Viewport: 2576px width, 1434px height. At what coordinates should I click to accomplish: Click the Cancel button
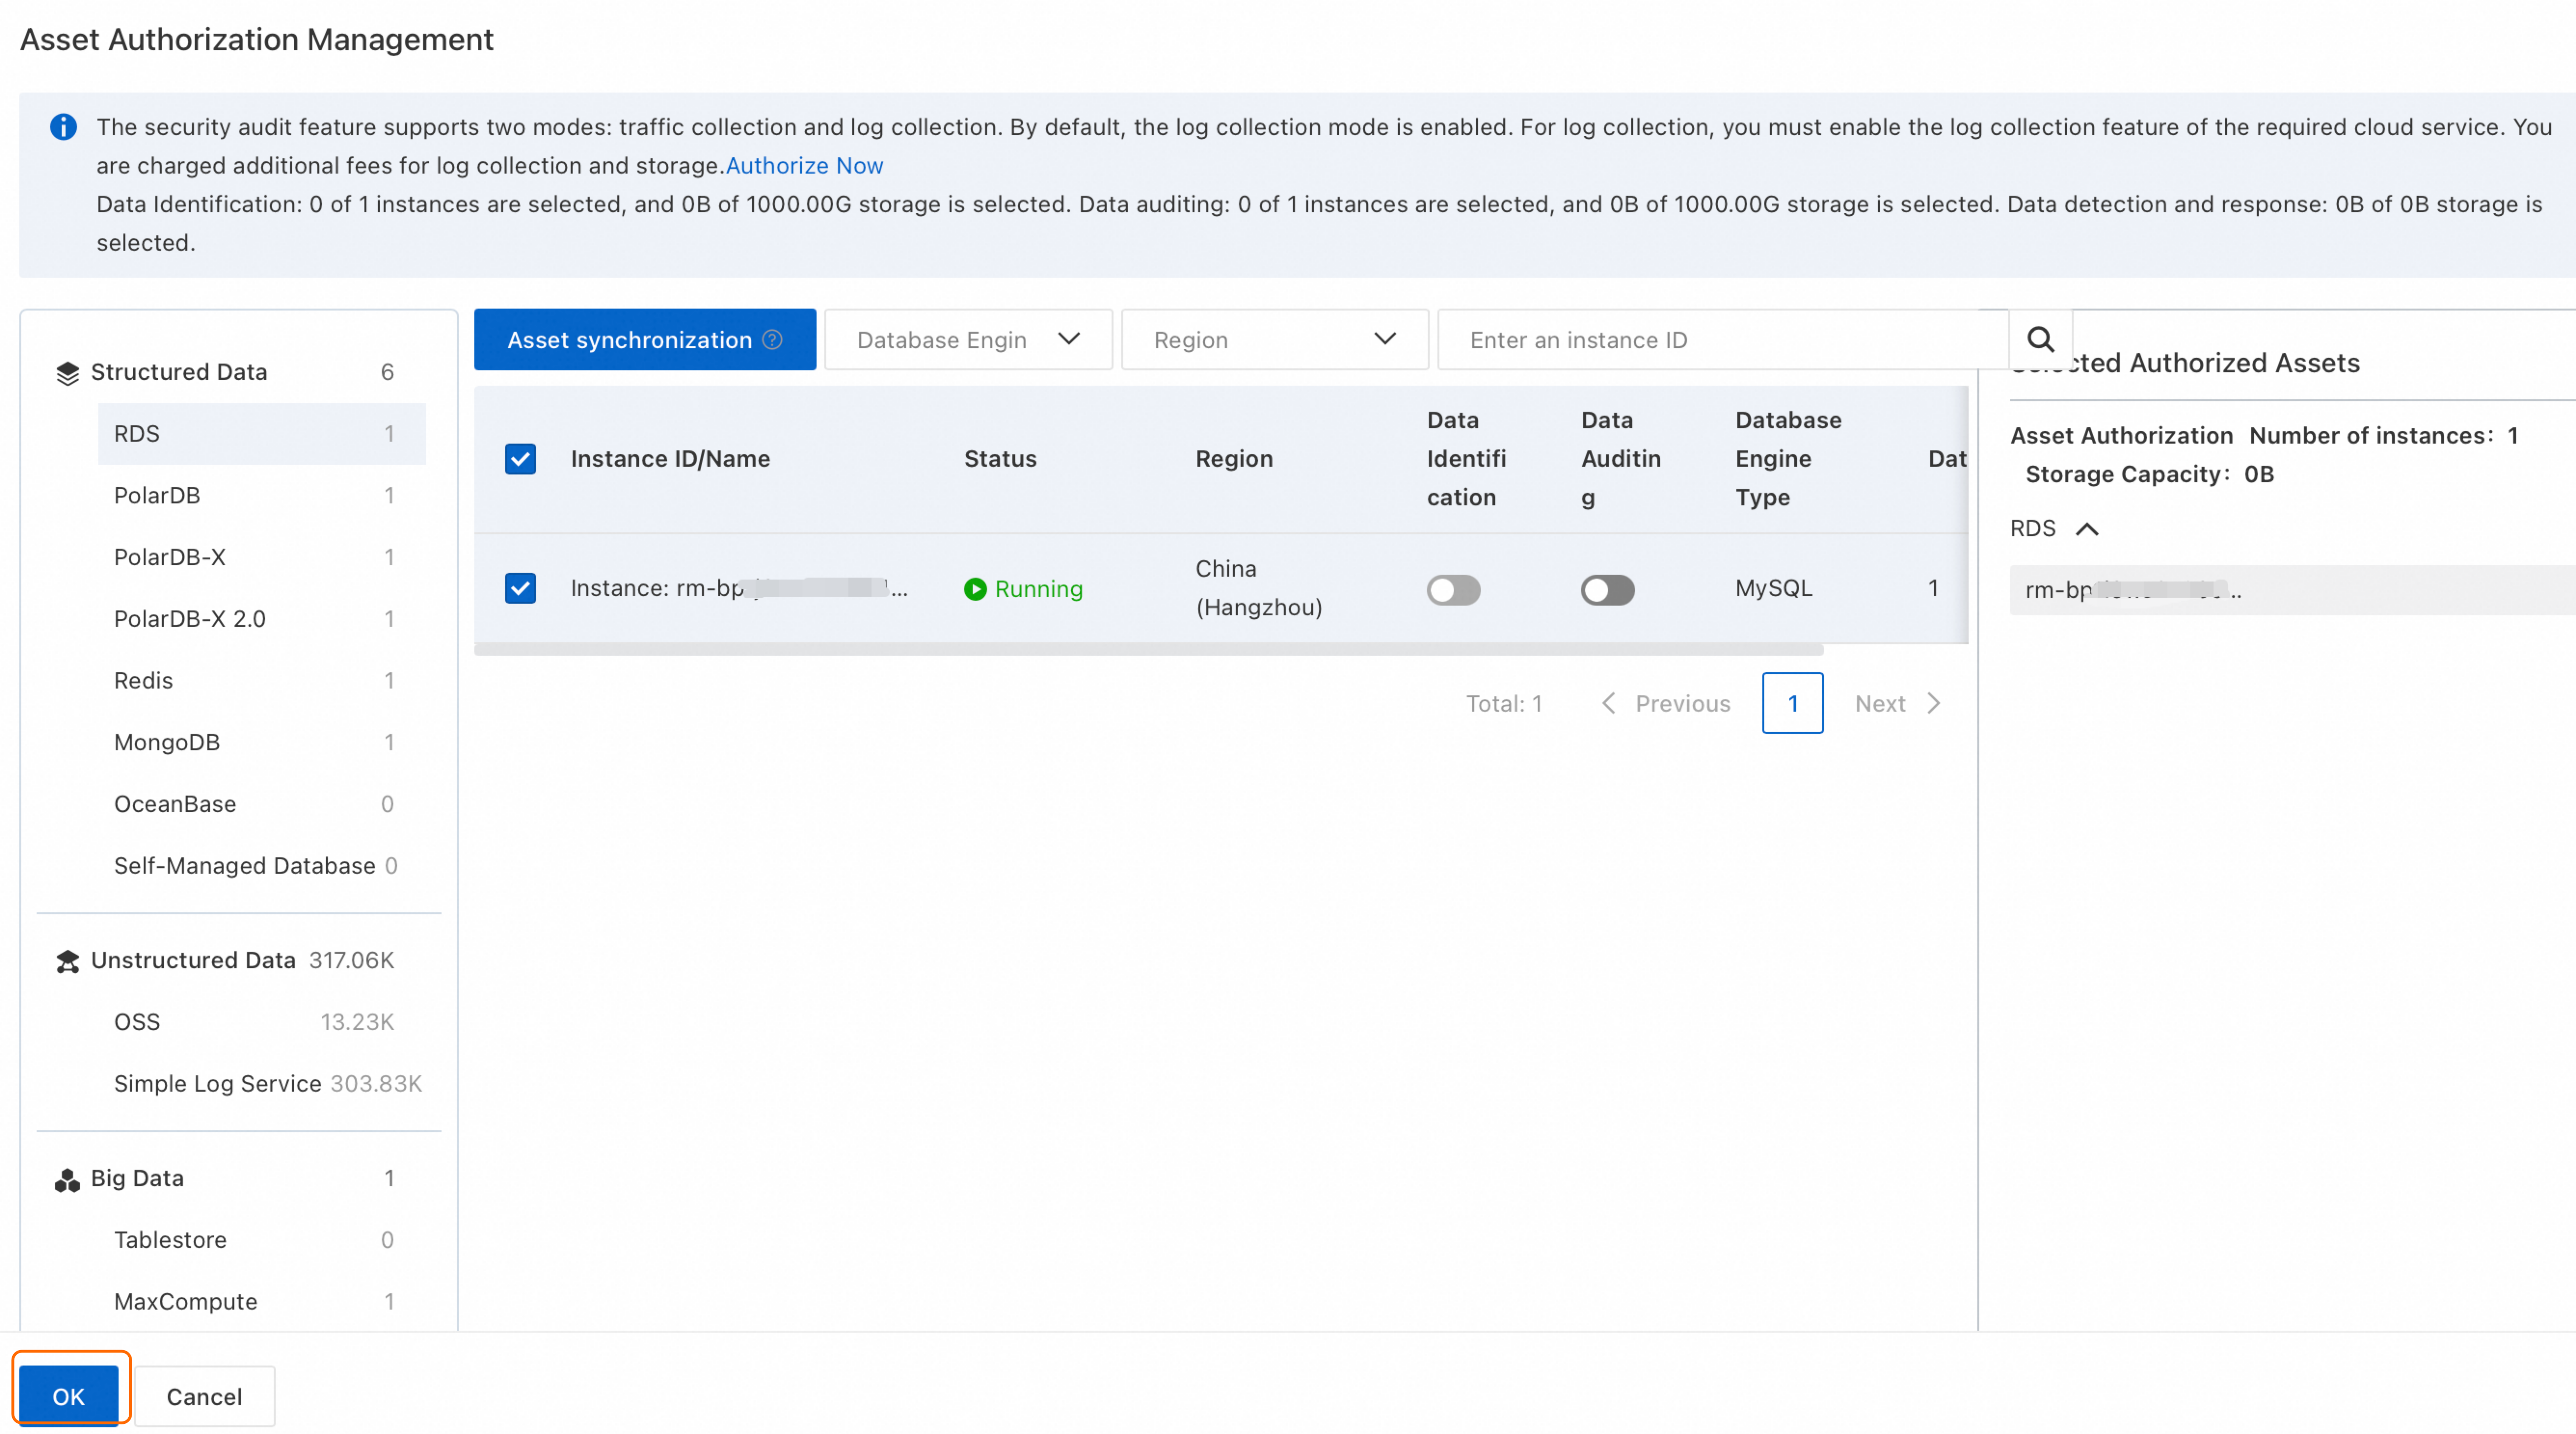(x=204, y=1396)
